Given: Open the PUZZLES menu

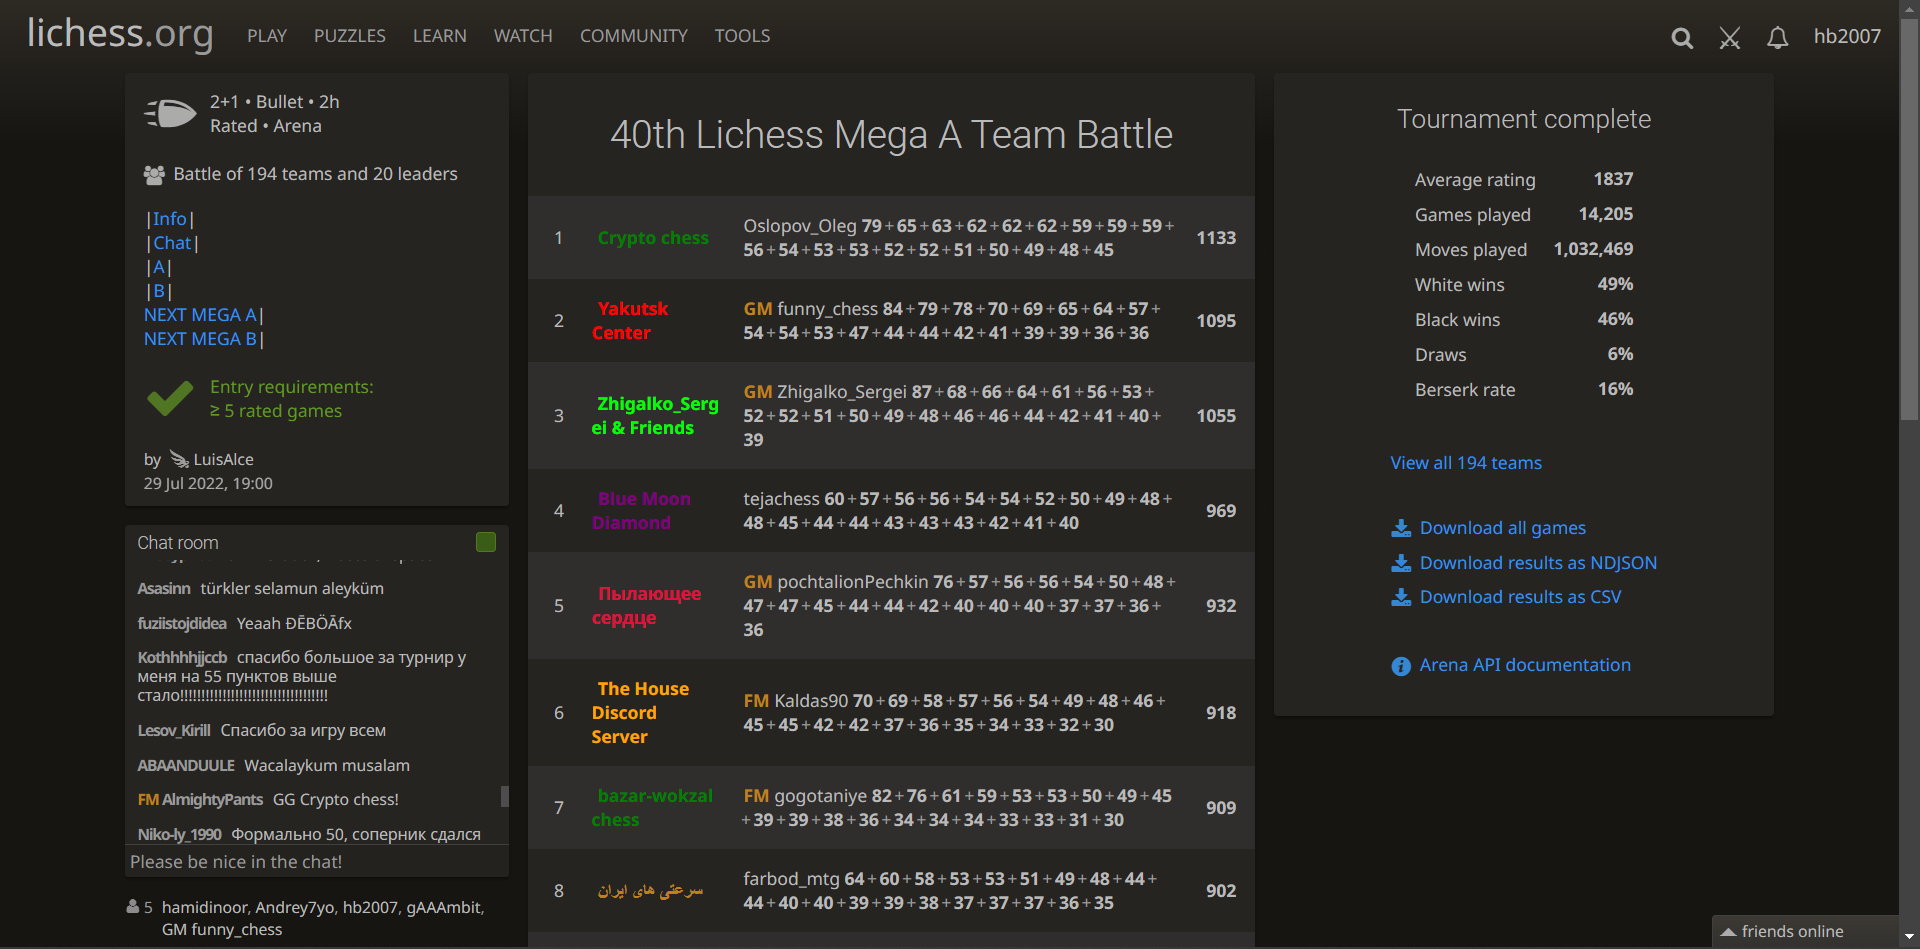Looking at the screenshot, I should click(350, 36).
